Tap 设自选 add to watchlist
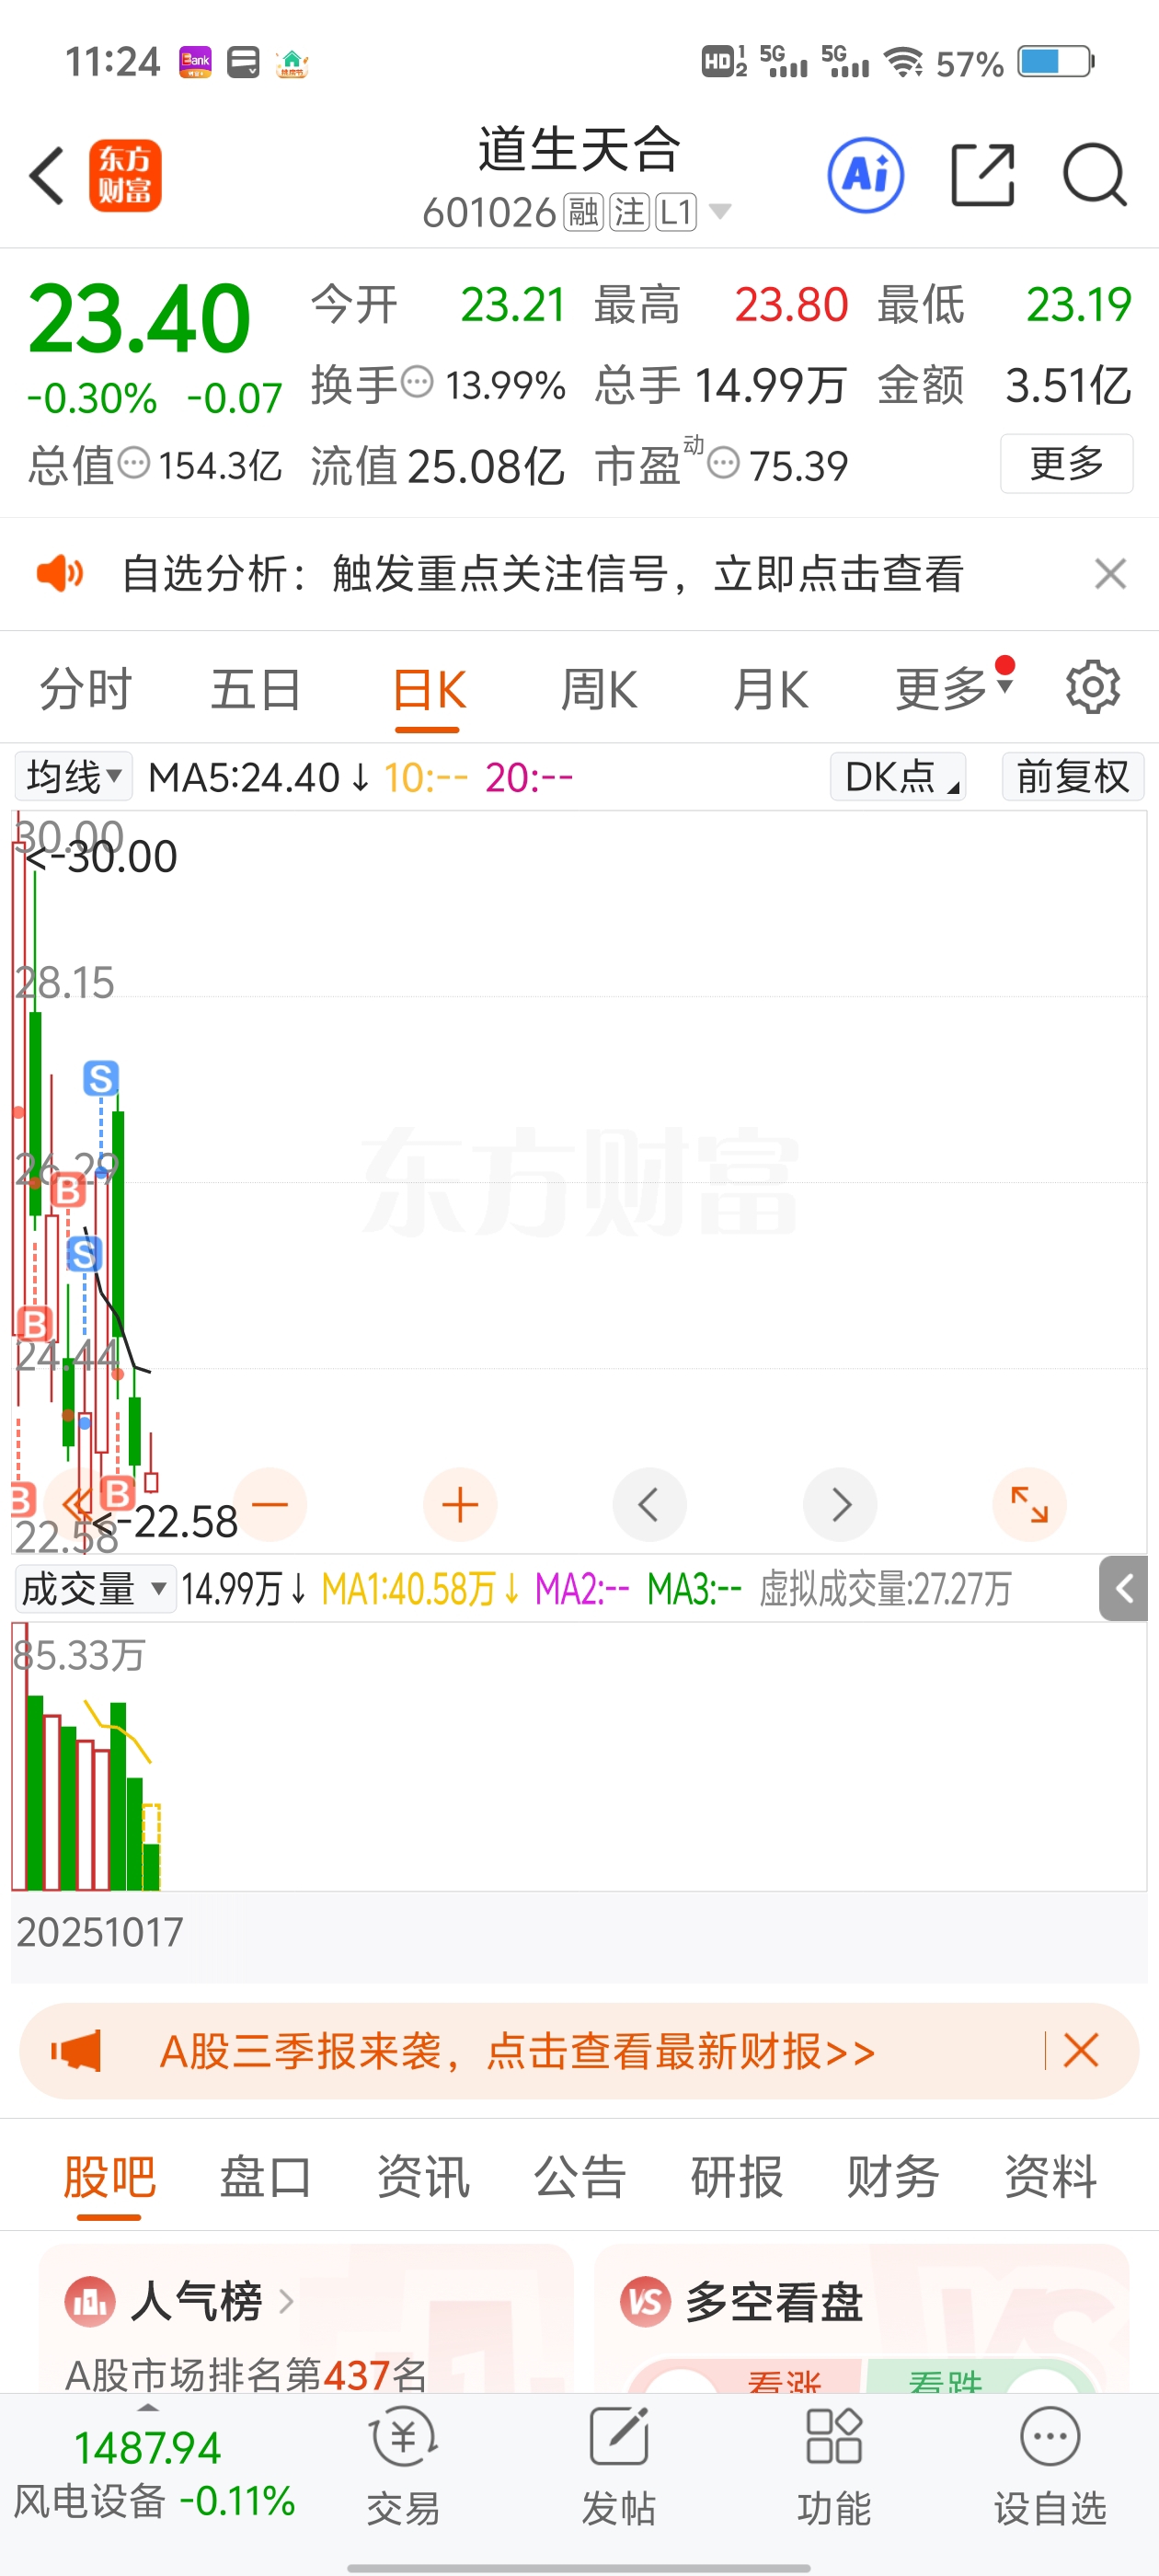The width and height of the screenshot is (1159, 2576). click(1050, 2465)
